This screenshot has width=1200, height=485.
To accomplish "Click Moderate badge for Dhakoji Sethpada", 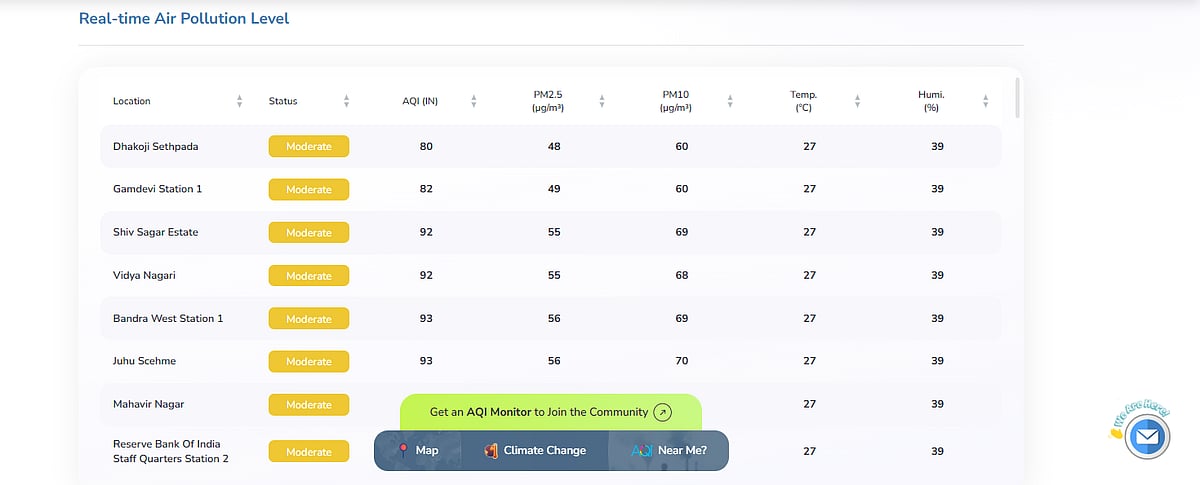I will point(308,146).
